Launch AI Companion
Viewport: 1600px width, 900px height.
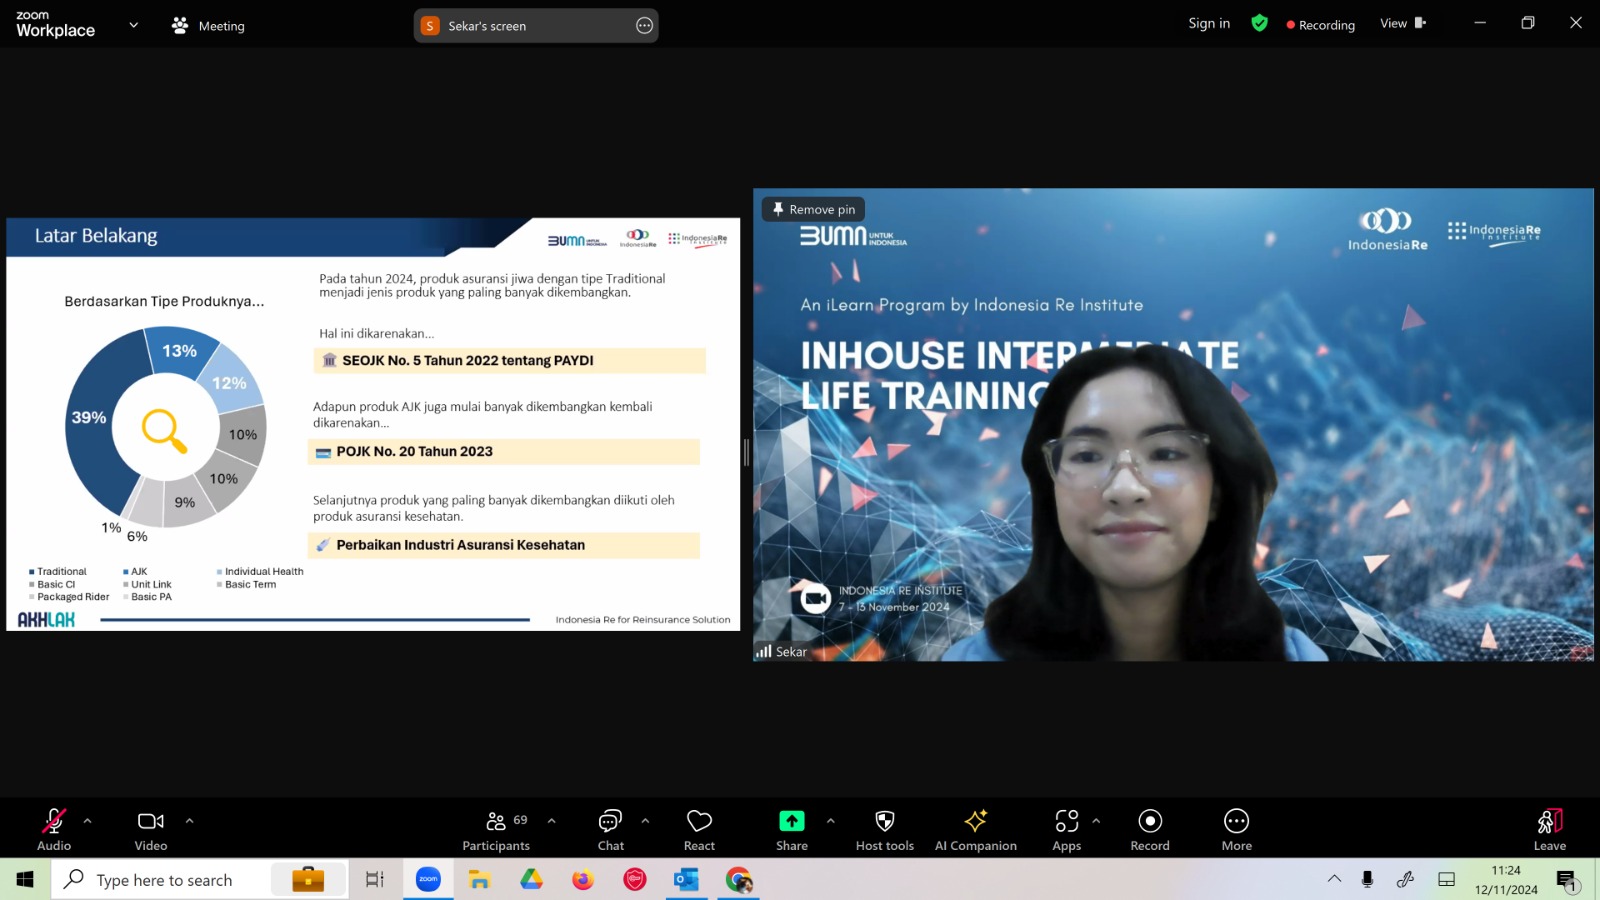(975, 830)
